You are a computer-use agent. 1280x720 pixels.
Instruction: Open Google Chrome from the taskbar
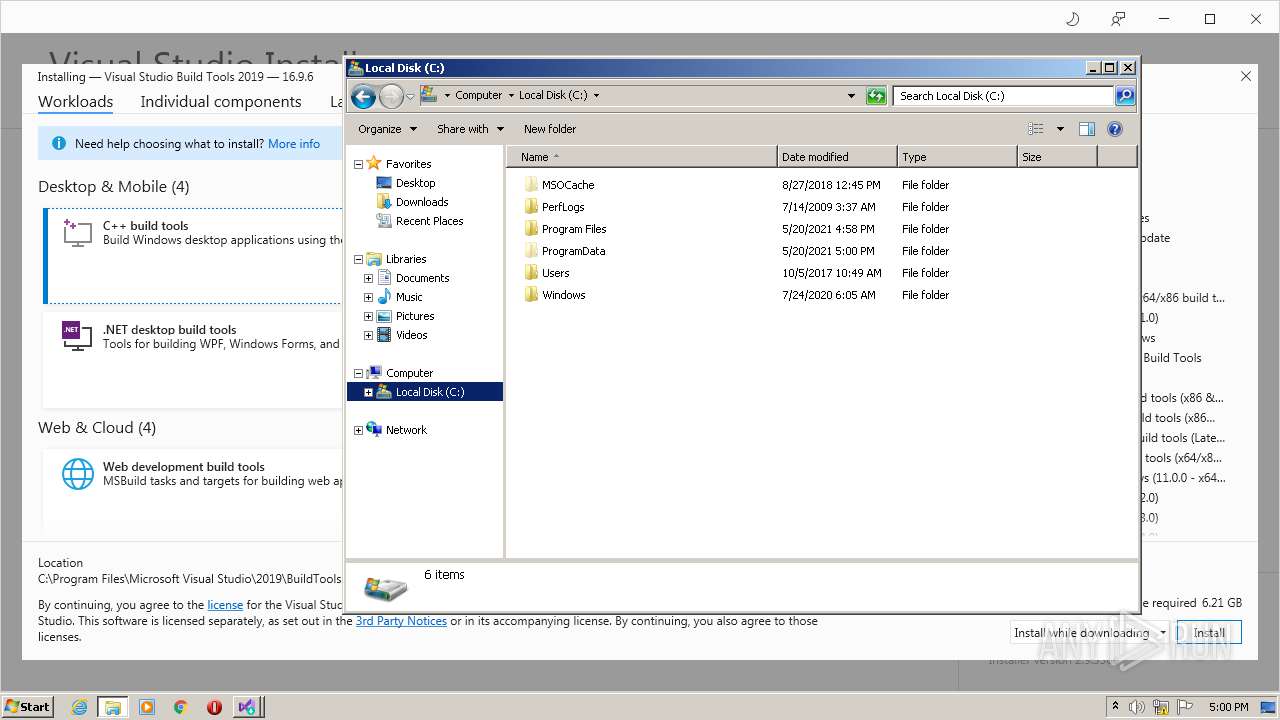(x=181, y=707)
